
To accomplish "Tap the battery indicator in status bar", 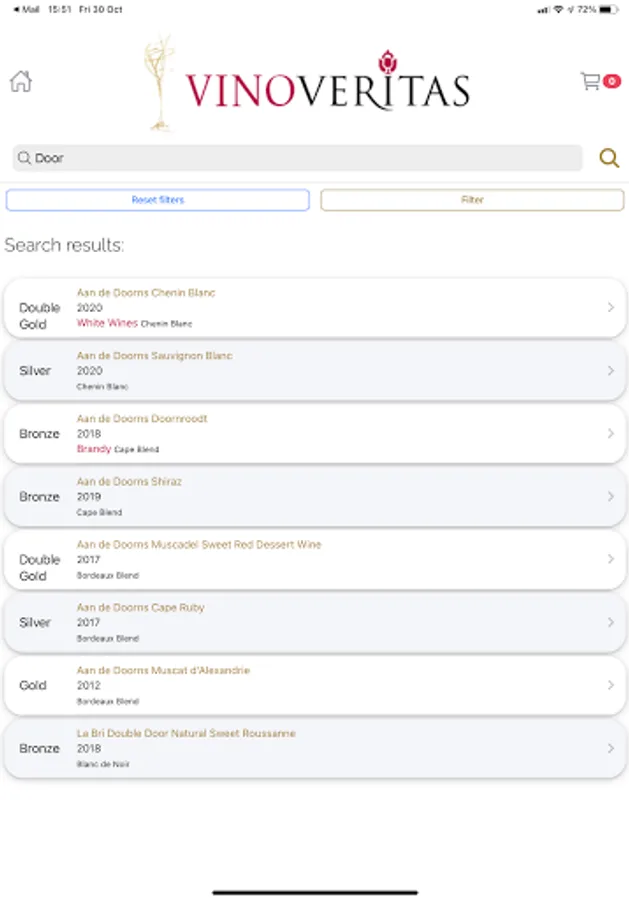I will click(x=609, y=9).
